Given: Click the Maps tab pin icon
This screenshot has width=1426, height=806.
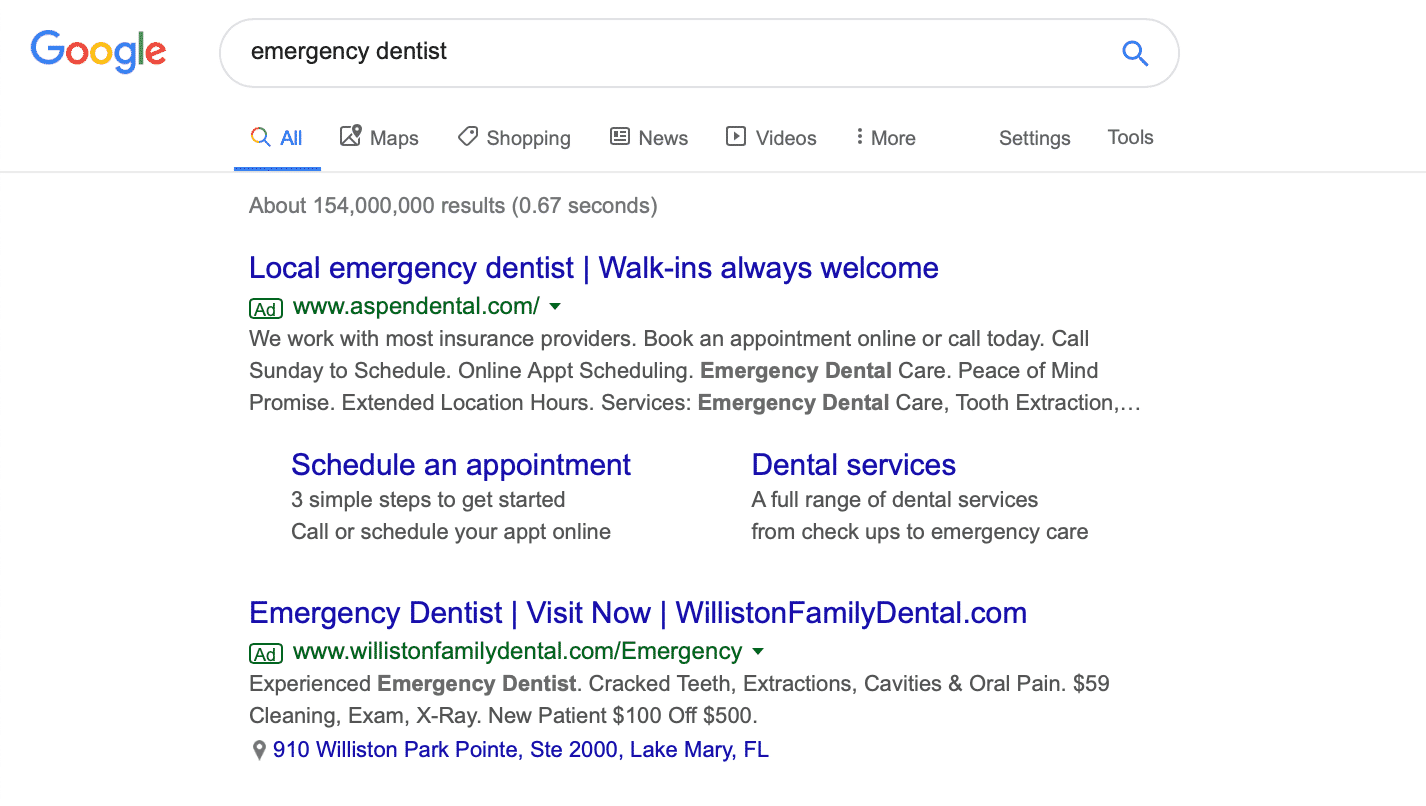Looking at the screenshot, I should [350, 136].
